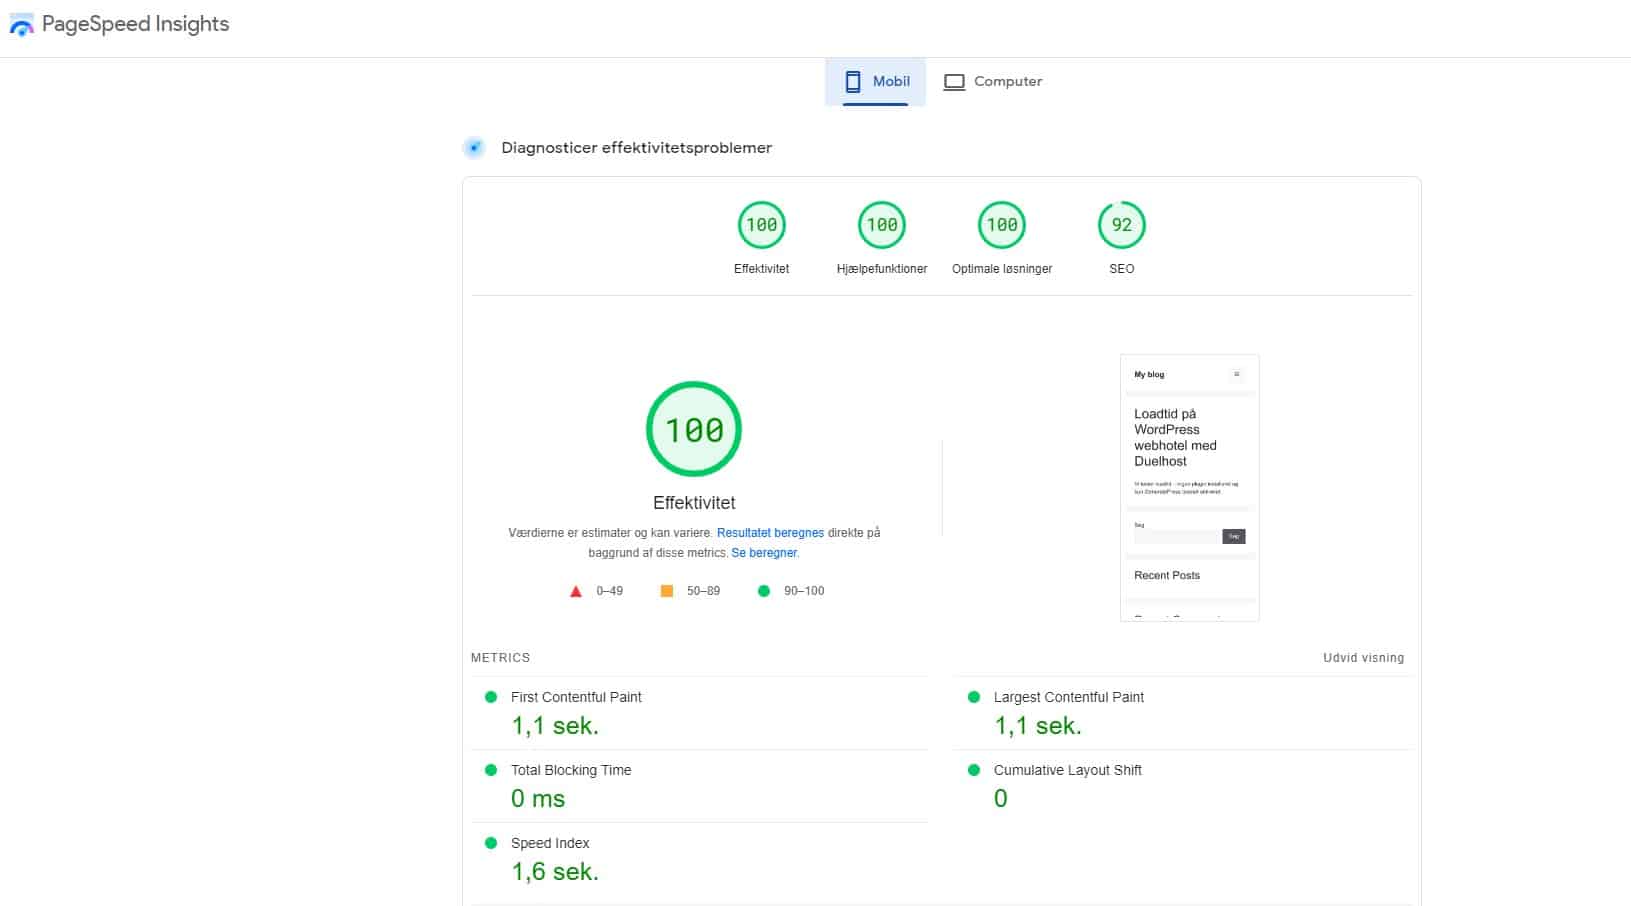Click the phone icon in Mobil tab

(853, 82)
